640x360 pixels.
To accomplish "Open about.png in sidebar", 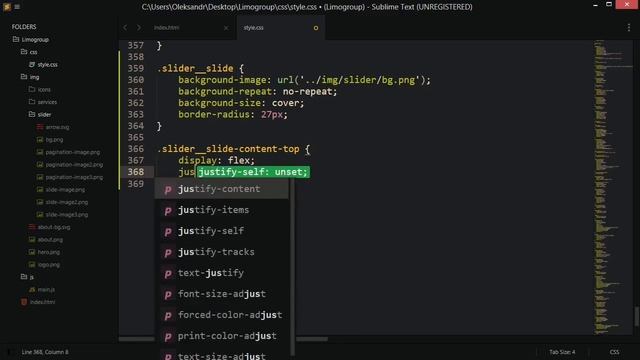I will pyautogui.click(x=50, y=240).
